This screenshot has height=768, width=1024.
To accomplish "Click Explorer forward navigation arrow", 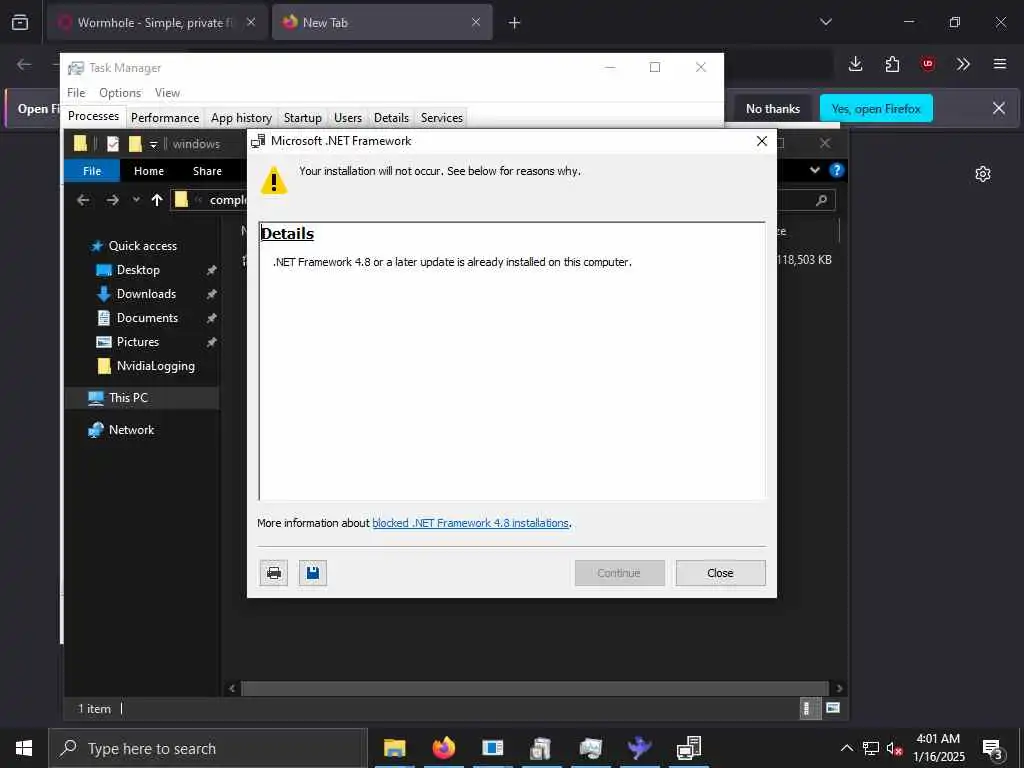I will tap(112, 200).
